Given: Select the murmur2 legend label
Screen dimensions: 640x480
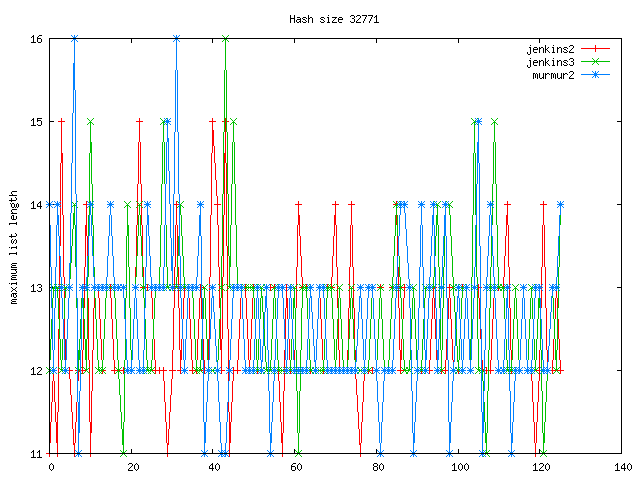Looking at the screenshot, I should pos(553,76).
